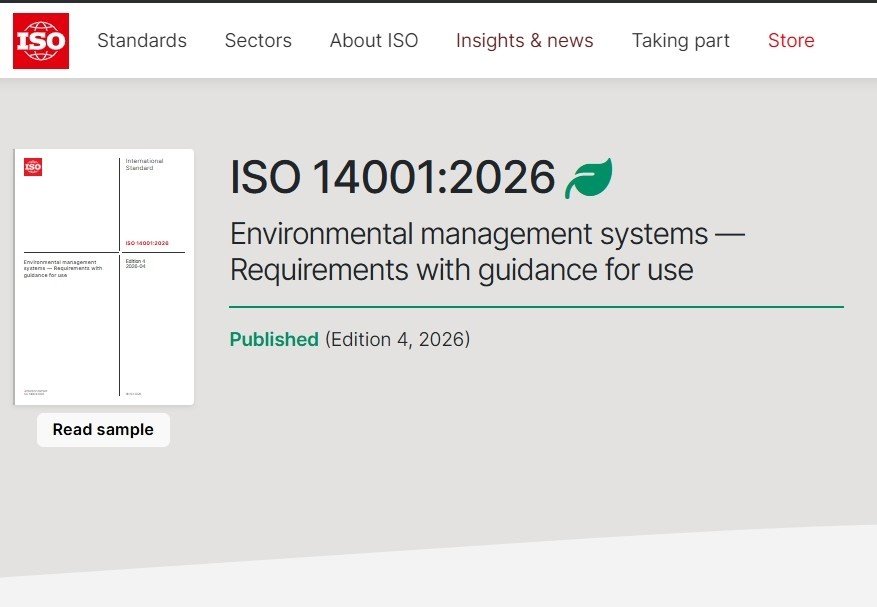
Task: Open the About ISO menu
Action: (x=374, y=40)
